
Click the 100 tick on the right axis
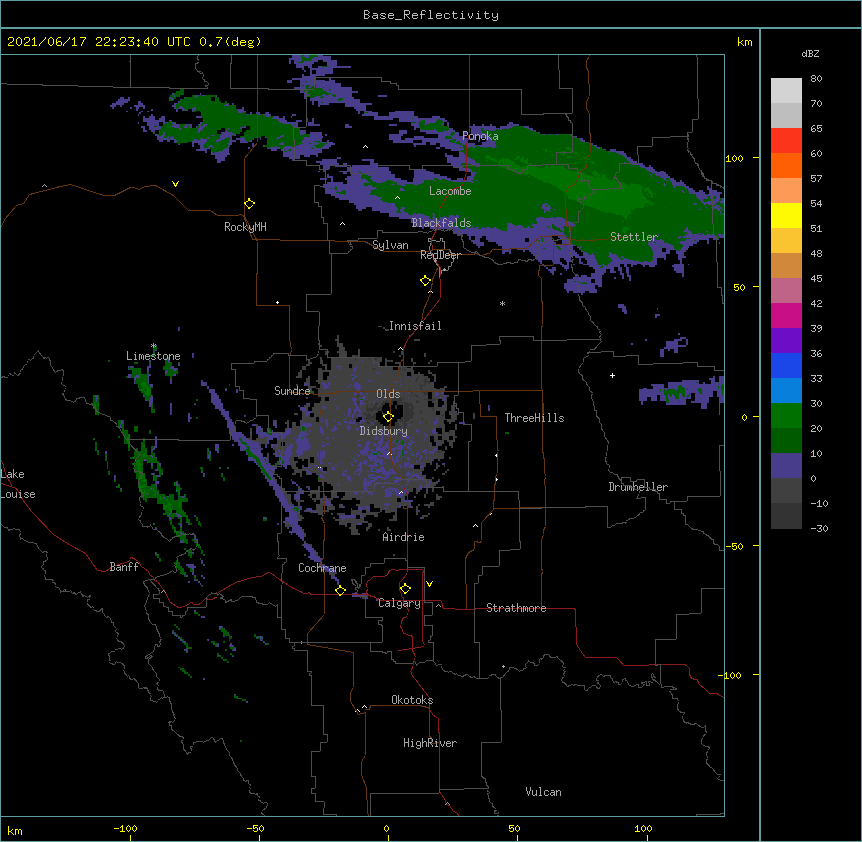[x=734, y=158]
